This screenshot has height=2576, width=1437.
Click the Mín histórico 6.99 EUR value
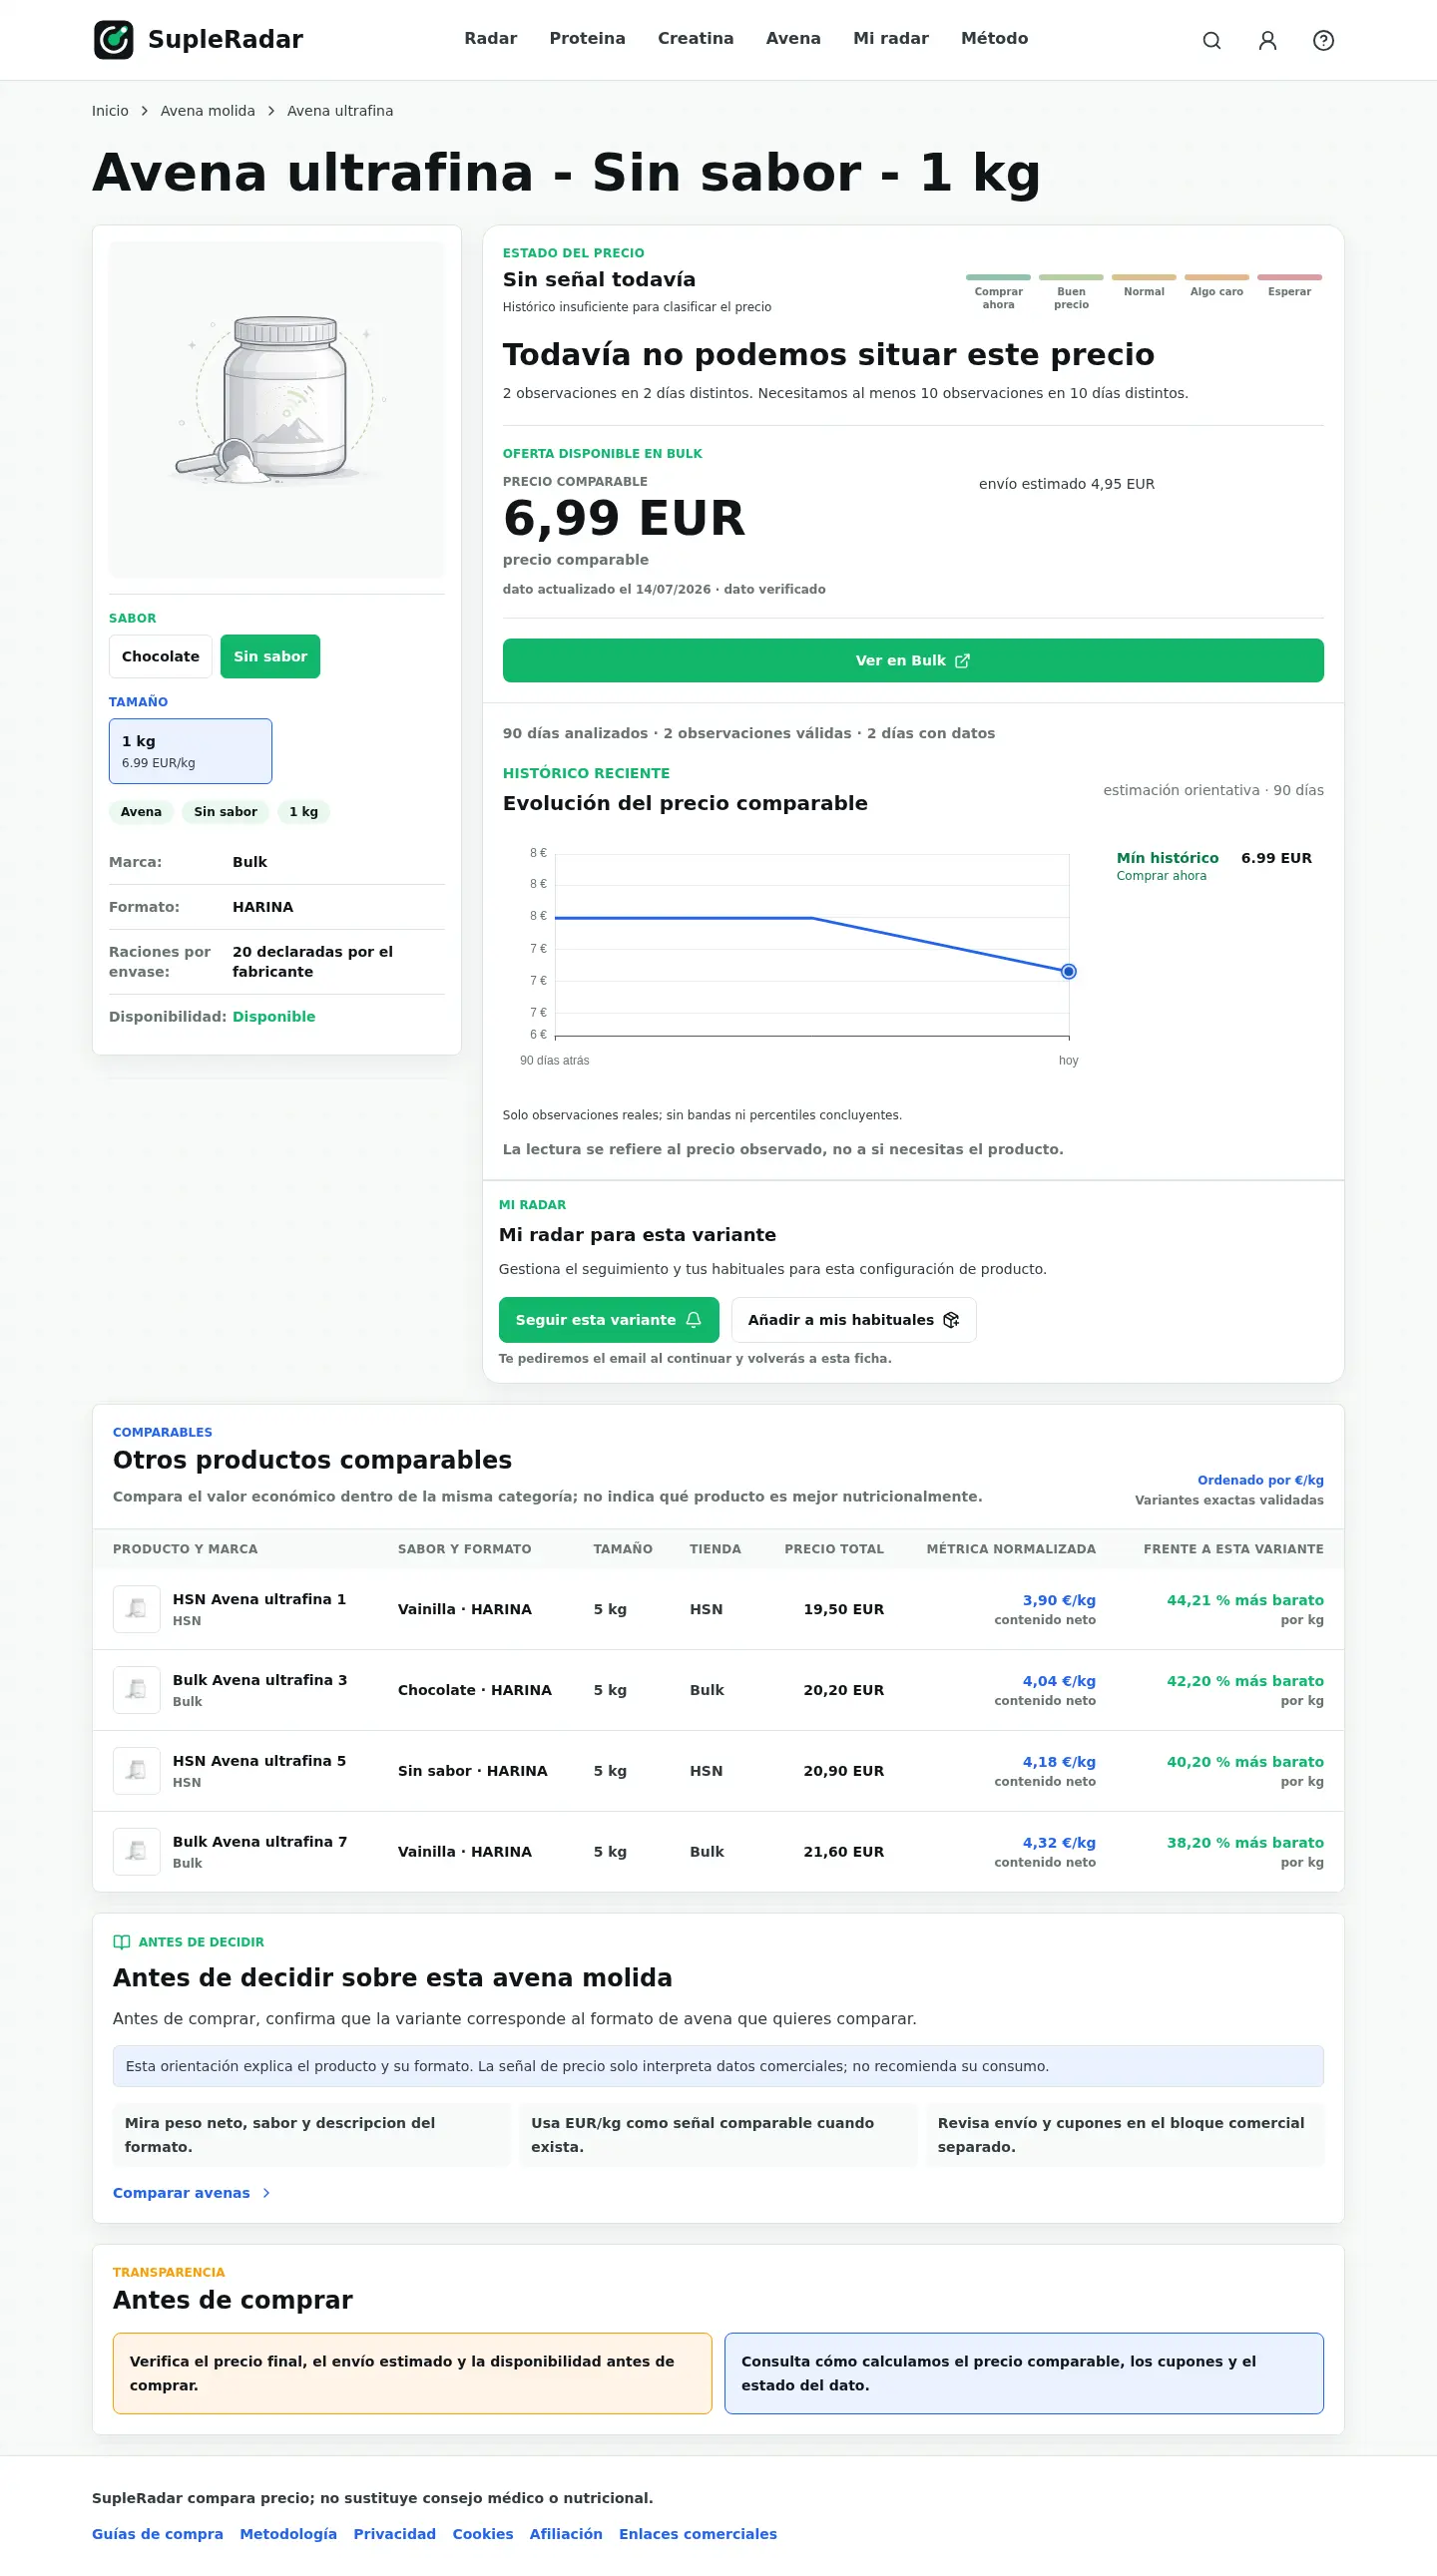[x=1276, y=858]
